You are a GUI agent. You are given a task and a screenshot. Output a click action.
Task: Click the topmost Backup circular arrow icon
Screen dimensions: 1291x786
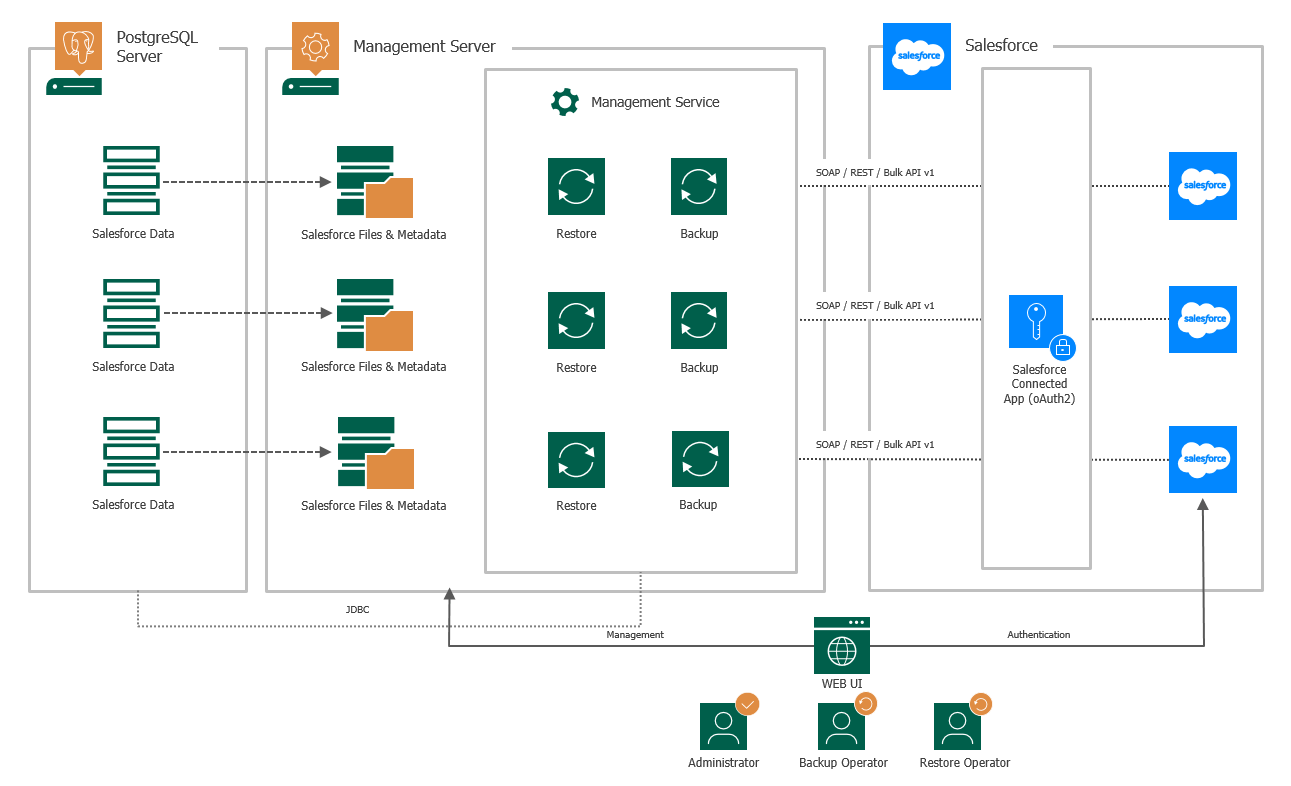coord(698,186)
